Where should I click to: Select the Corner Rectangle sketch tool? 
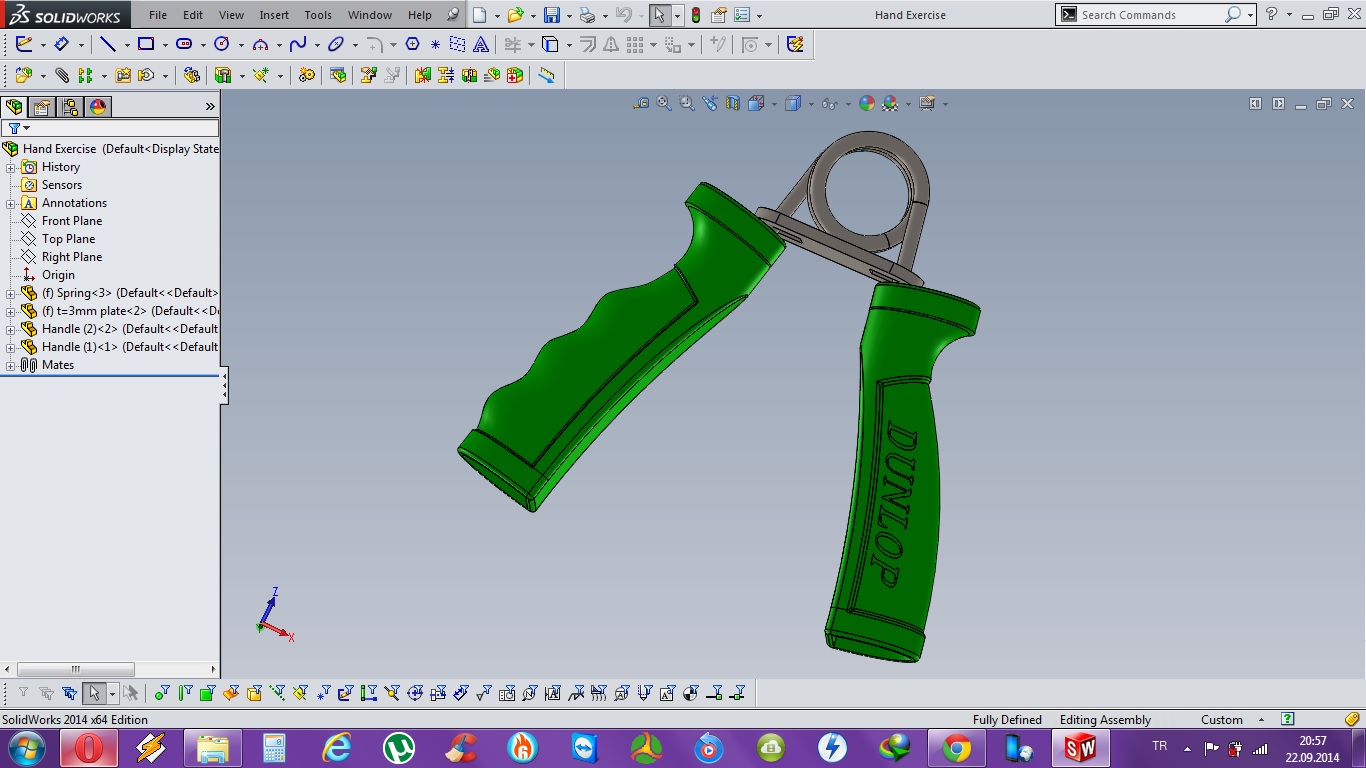coord(146,44)
